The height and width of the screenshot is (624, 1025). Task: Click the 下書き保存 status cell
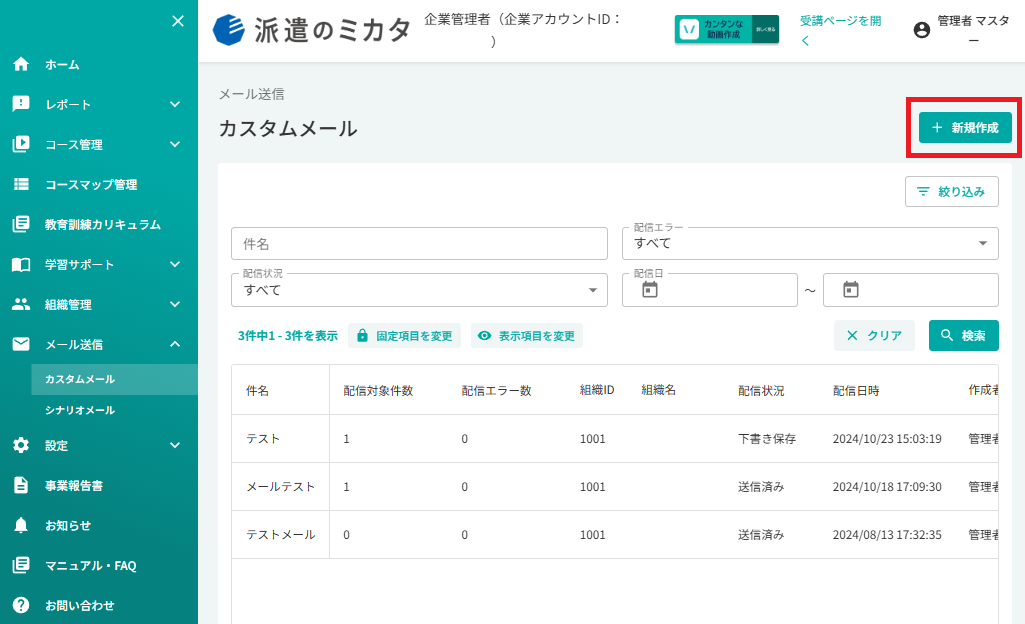tap(767, 438)
